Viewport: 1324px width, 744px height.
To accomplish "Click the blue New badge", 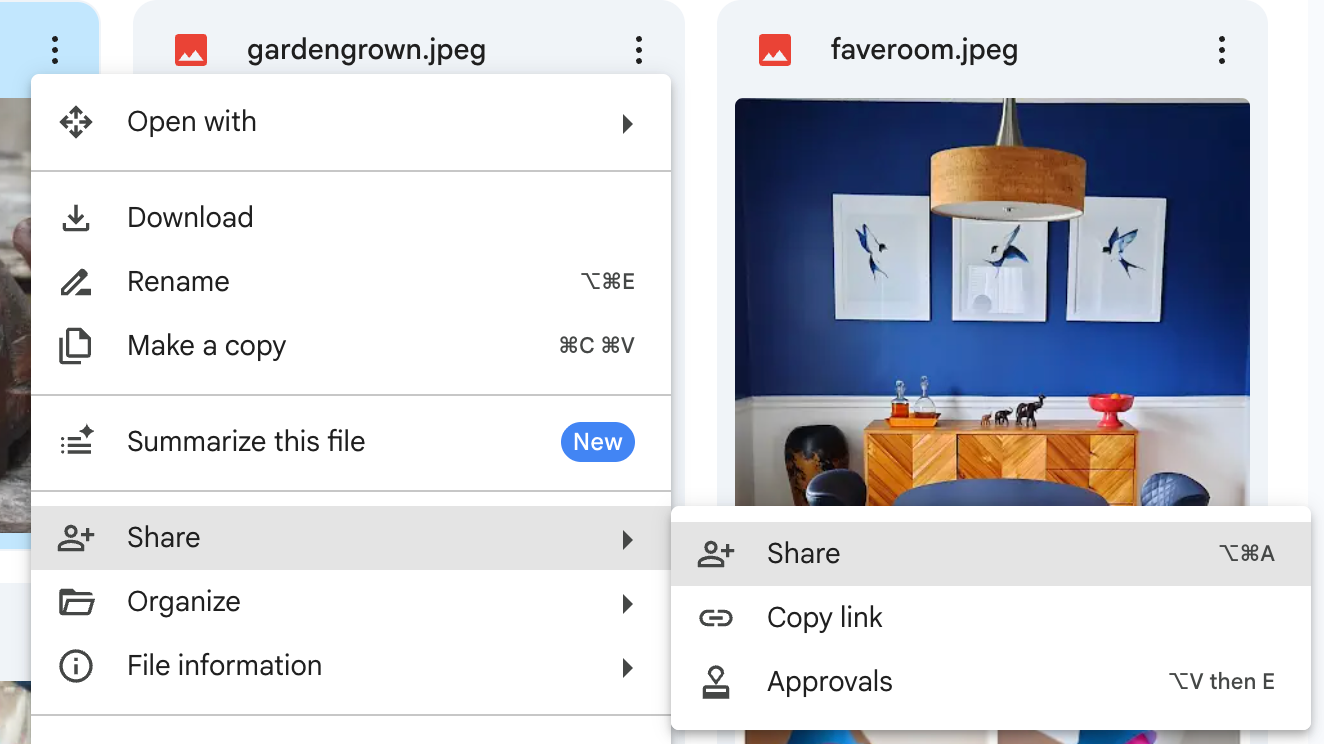I will pos(597,442).
